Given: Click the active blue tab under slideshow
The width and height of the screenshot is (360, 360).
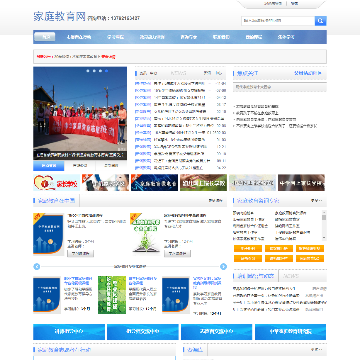Looking at the screenshot, I should (49, 165).
